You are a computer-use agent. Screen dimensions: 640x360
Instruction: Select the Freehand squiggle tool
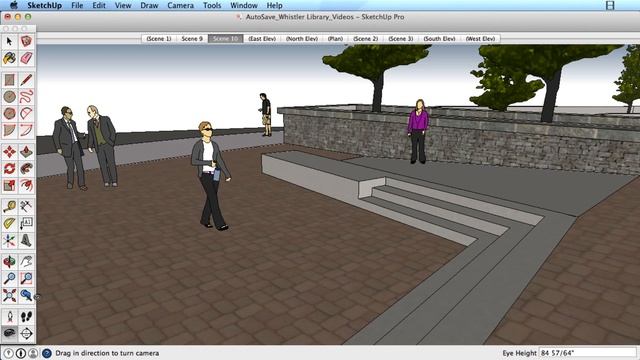tap(26, 97)
